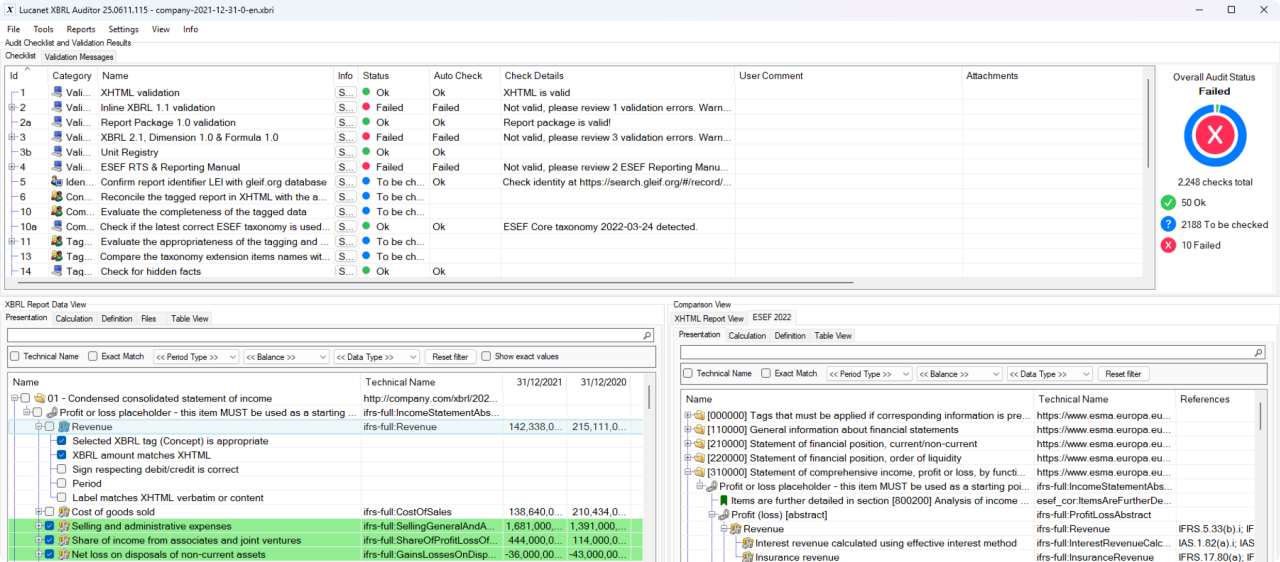Click the validation category icon for XHTML validation row
1280x562 pixels.
coord(57,93)
